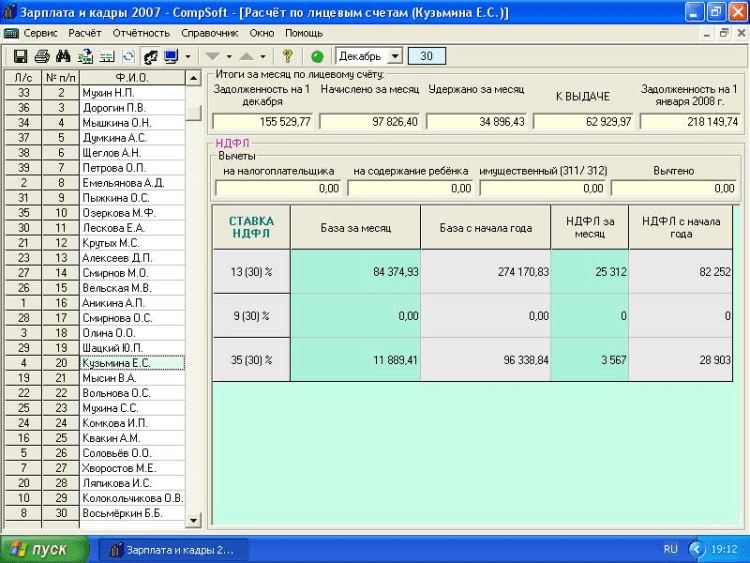Image resolution: width=750 pixels, height=563 pixels.
Task: Click the Windows пуск start button
Action: click(44, 549)
